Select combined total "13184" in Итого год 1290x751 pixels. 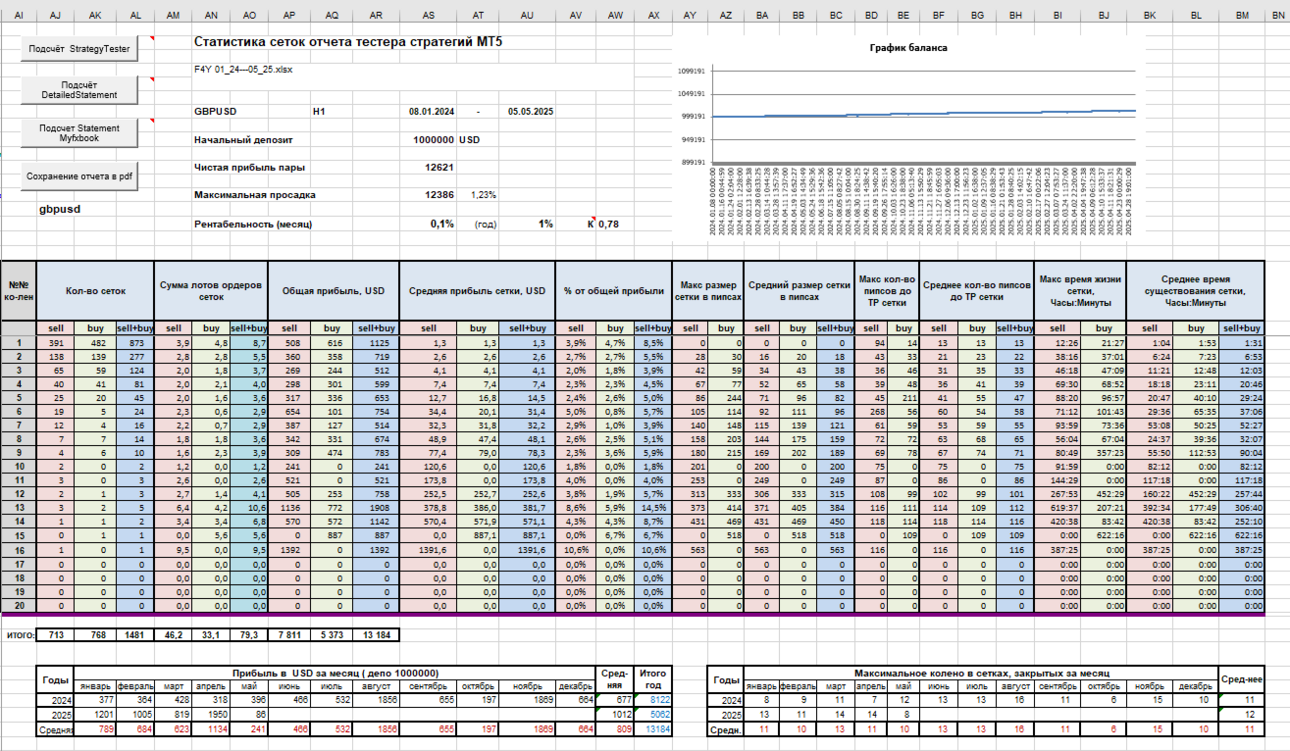pyautogui.click(x=654, y=729)
